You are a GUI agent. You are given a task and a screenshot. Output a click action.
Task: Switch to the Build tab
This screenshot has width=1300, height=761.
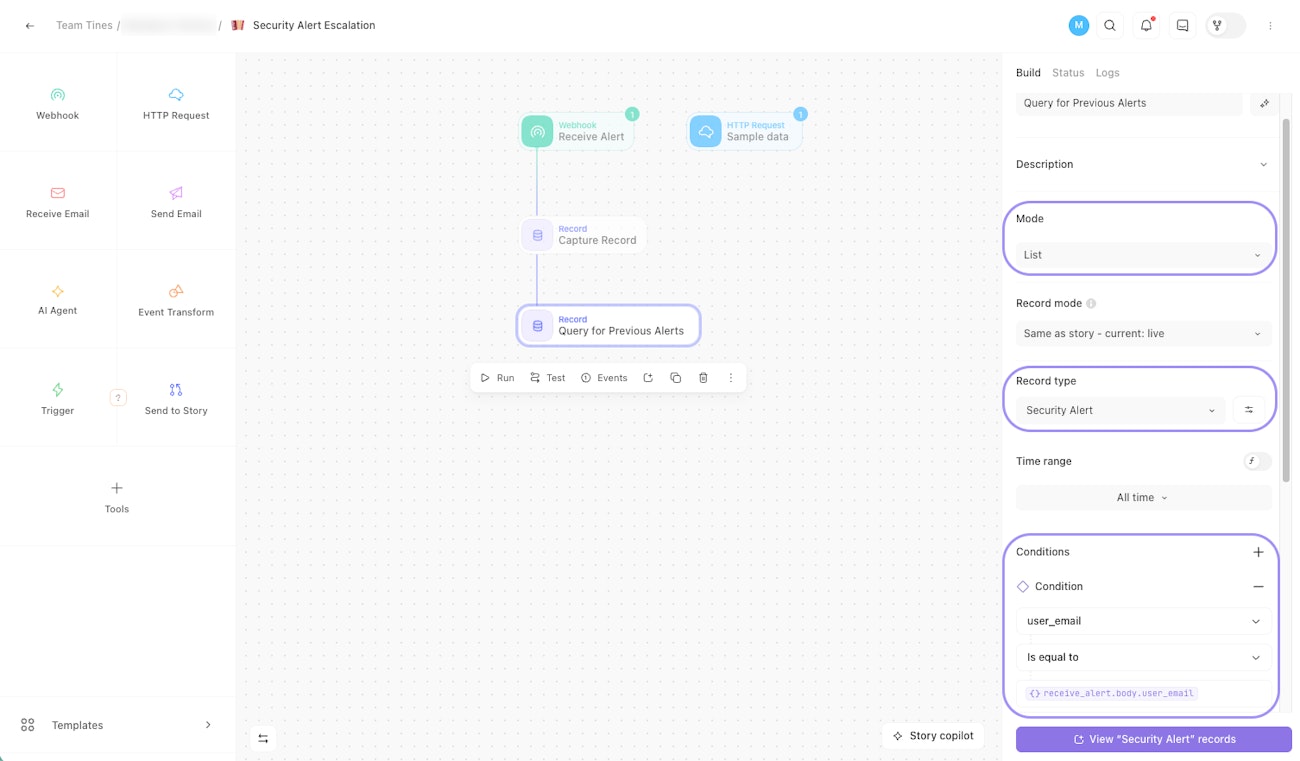(1028, 73)
